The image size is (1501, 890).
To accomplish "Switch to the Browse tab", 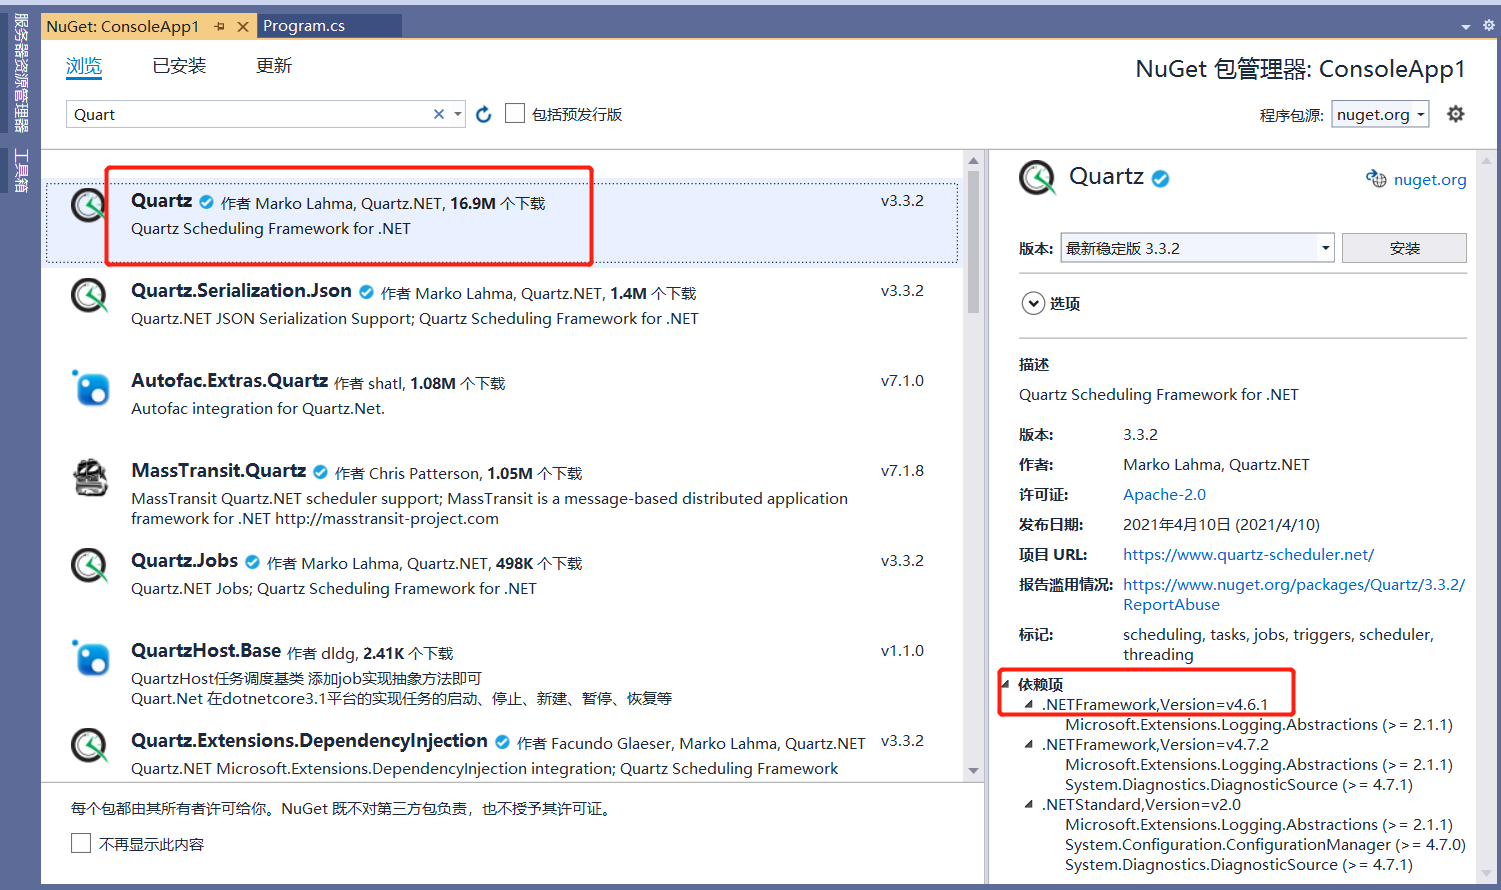I will point(84,66).
